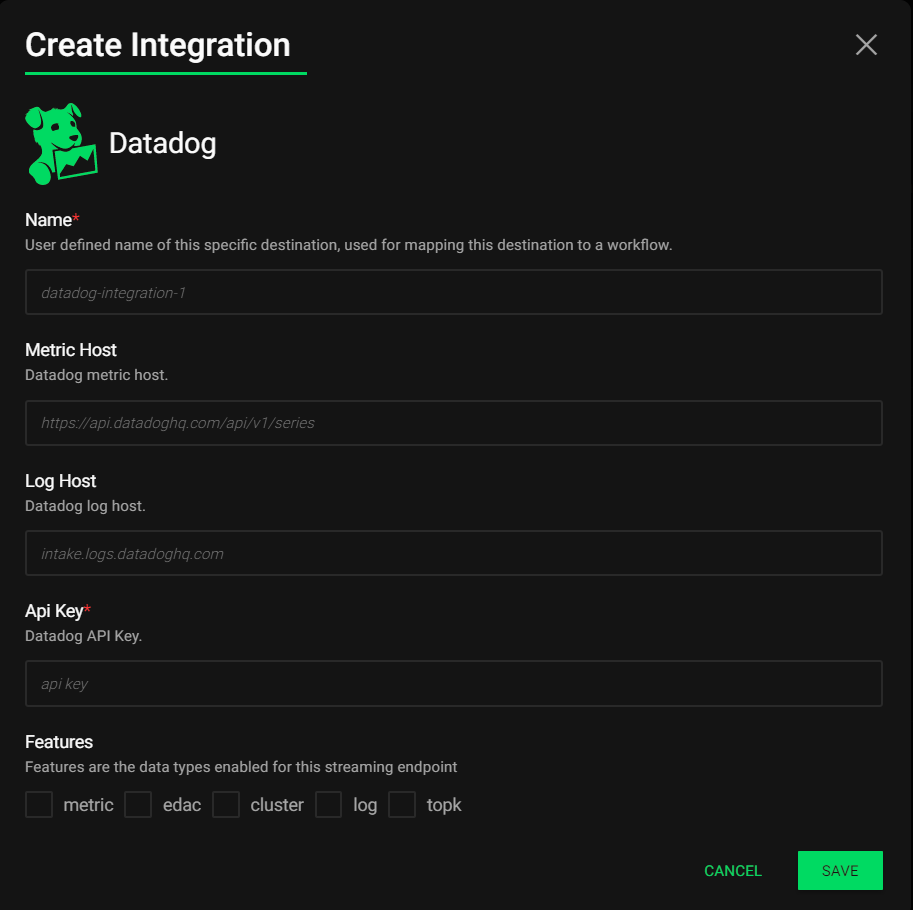Click into the Log Host field

click(x=454, y=553)
